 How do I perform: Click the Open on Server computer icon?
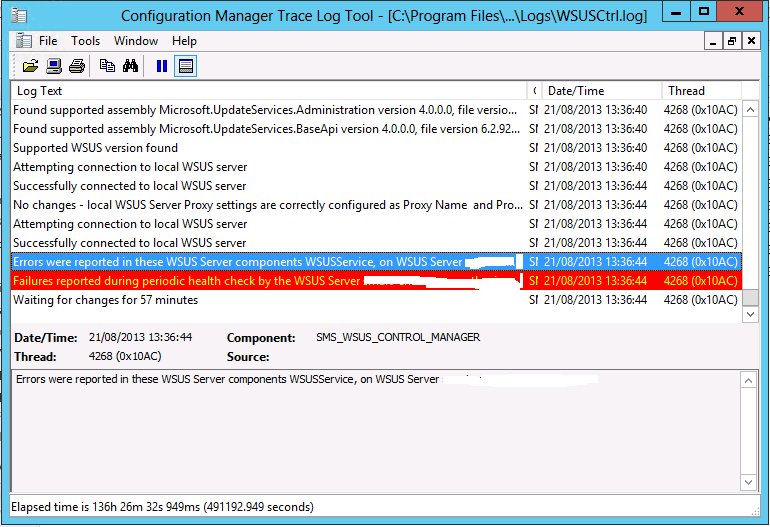tap(54, 66)
